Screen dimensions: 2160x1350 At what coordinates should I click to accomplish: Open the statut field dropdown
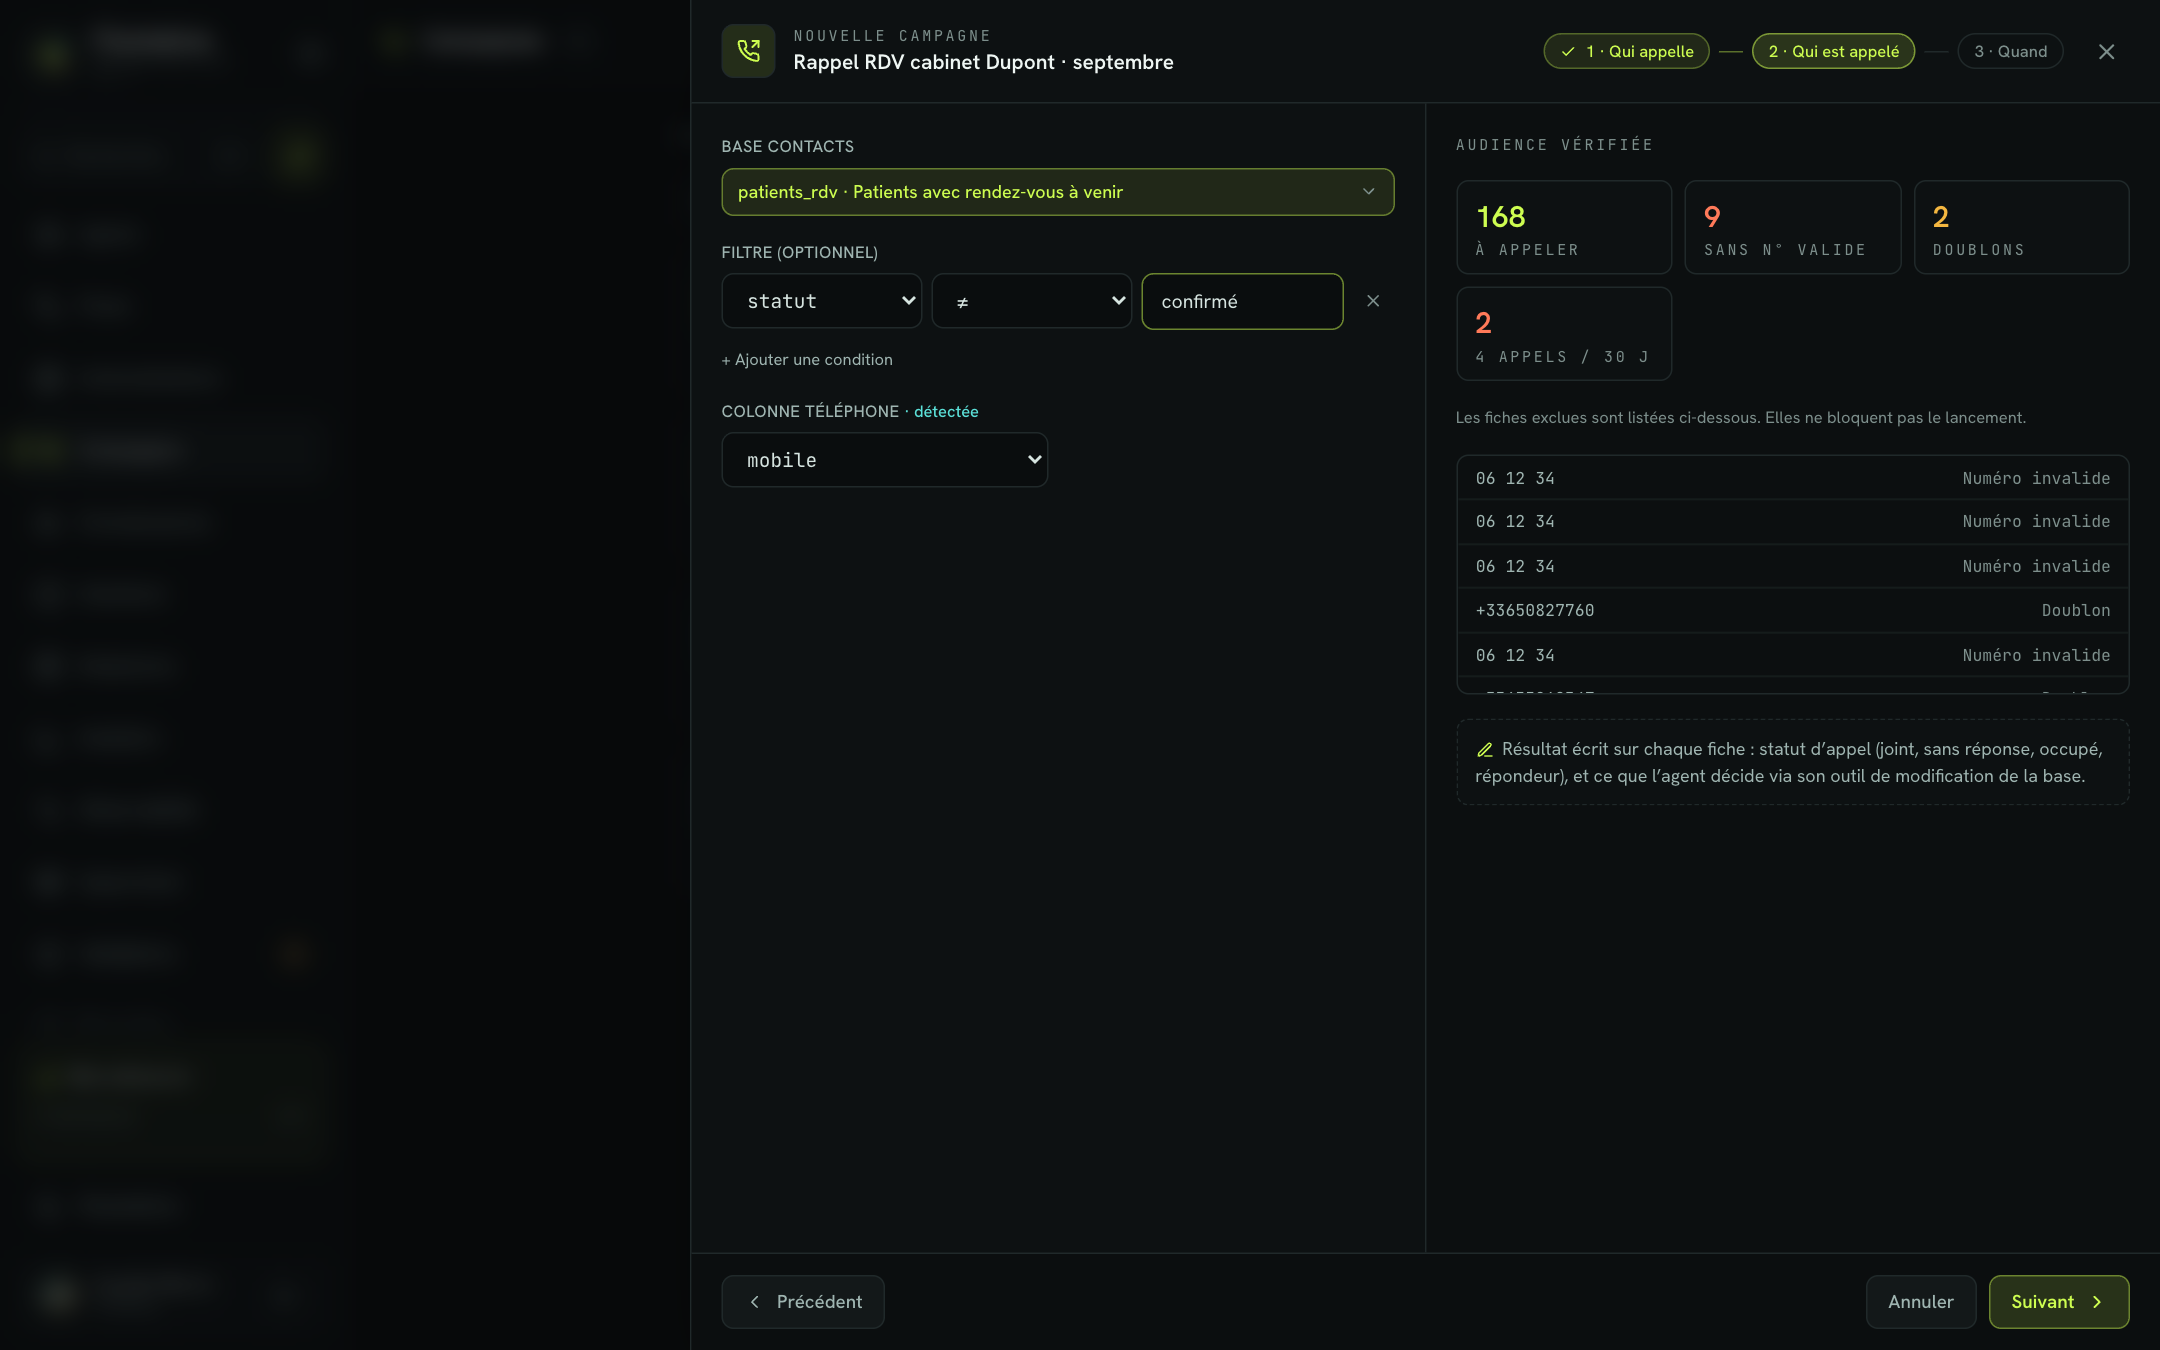tap(822, 301)
